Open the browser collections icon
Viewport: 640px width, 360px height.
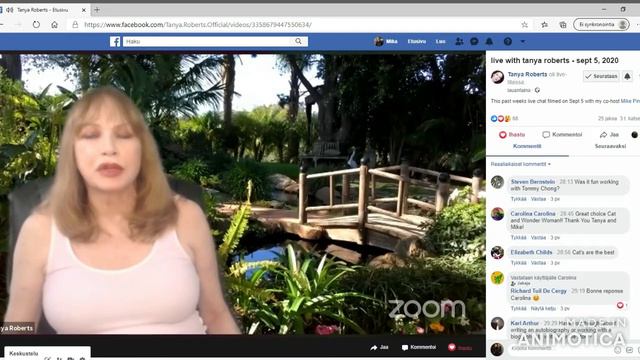563,24
